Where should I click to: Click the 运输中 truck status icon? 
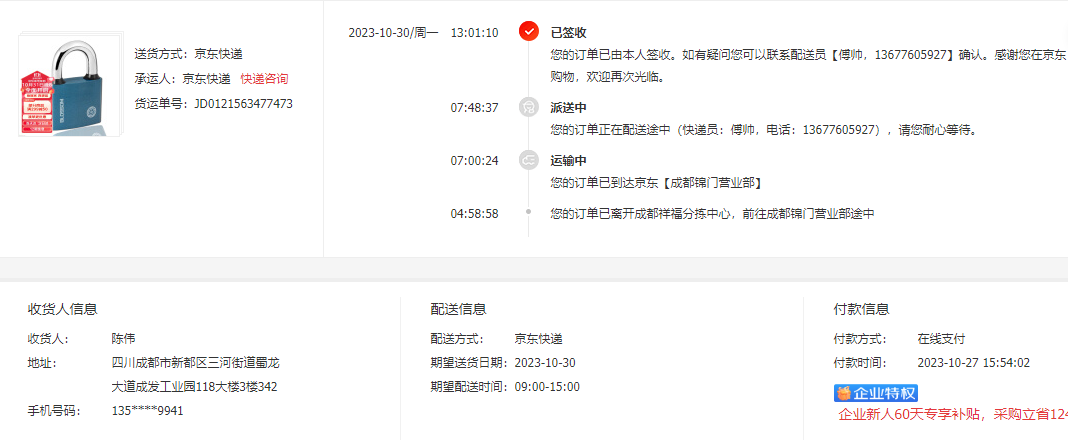(x=529, y=160)
